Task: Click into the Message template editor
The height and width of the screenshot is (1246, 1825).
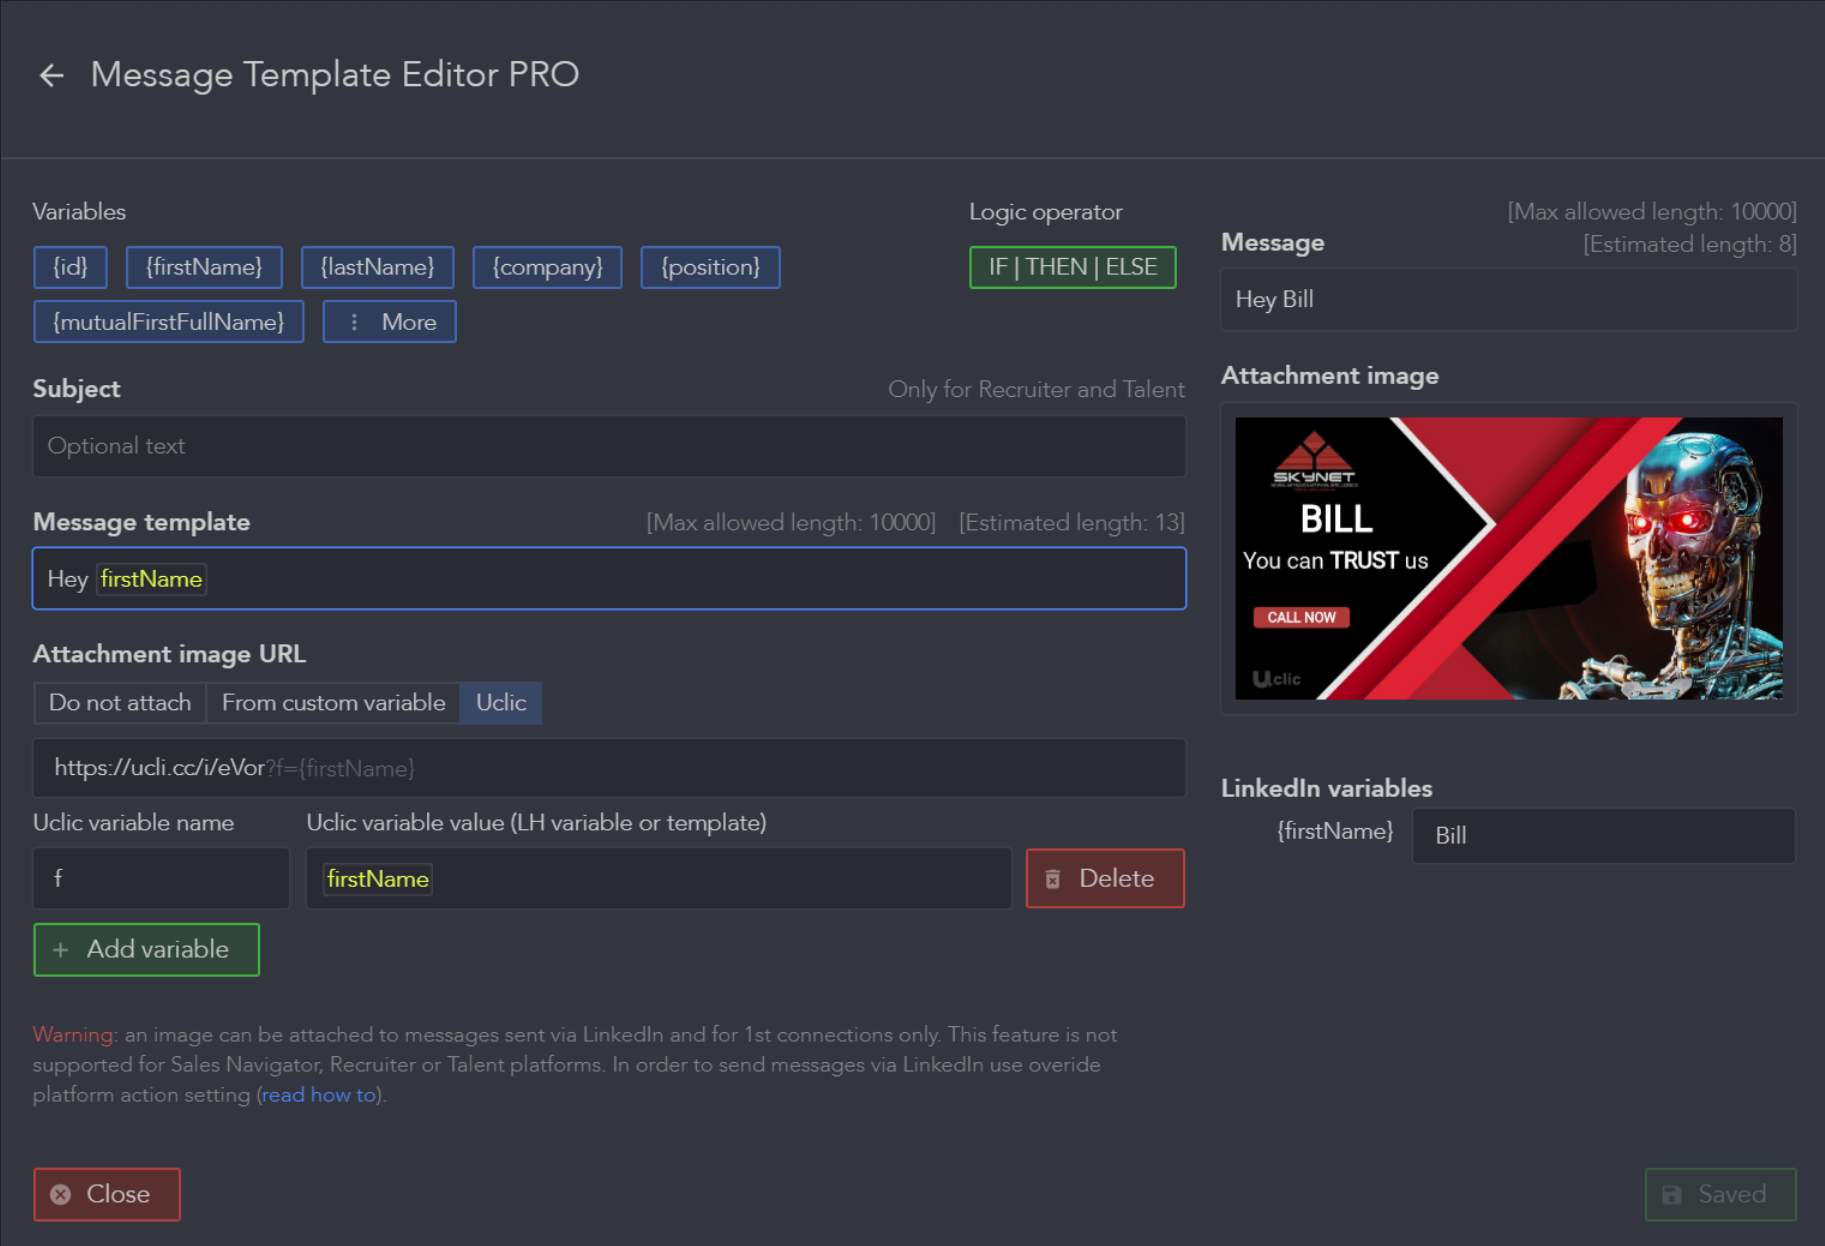Action: click(609, 579)
